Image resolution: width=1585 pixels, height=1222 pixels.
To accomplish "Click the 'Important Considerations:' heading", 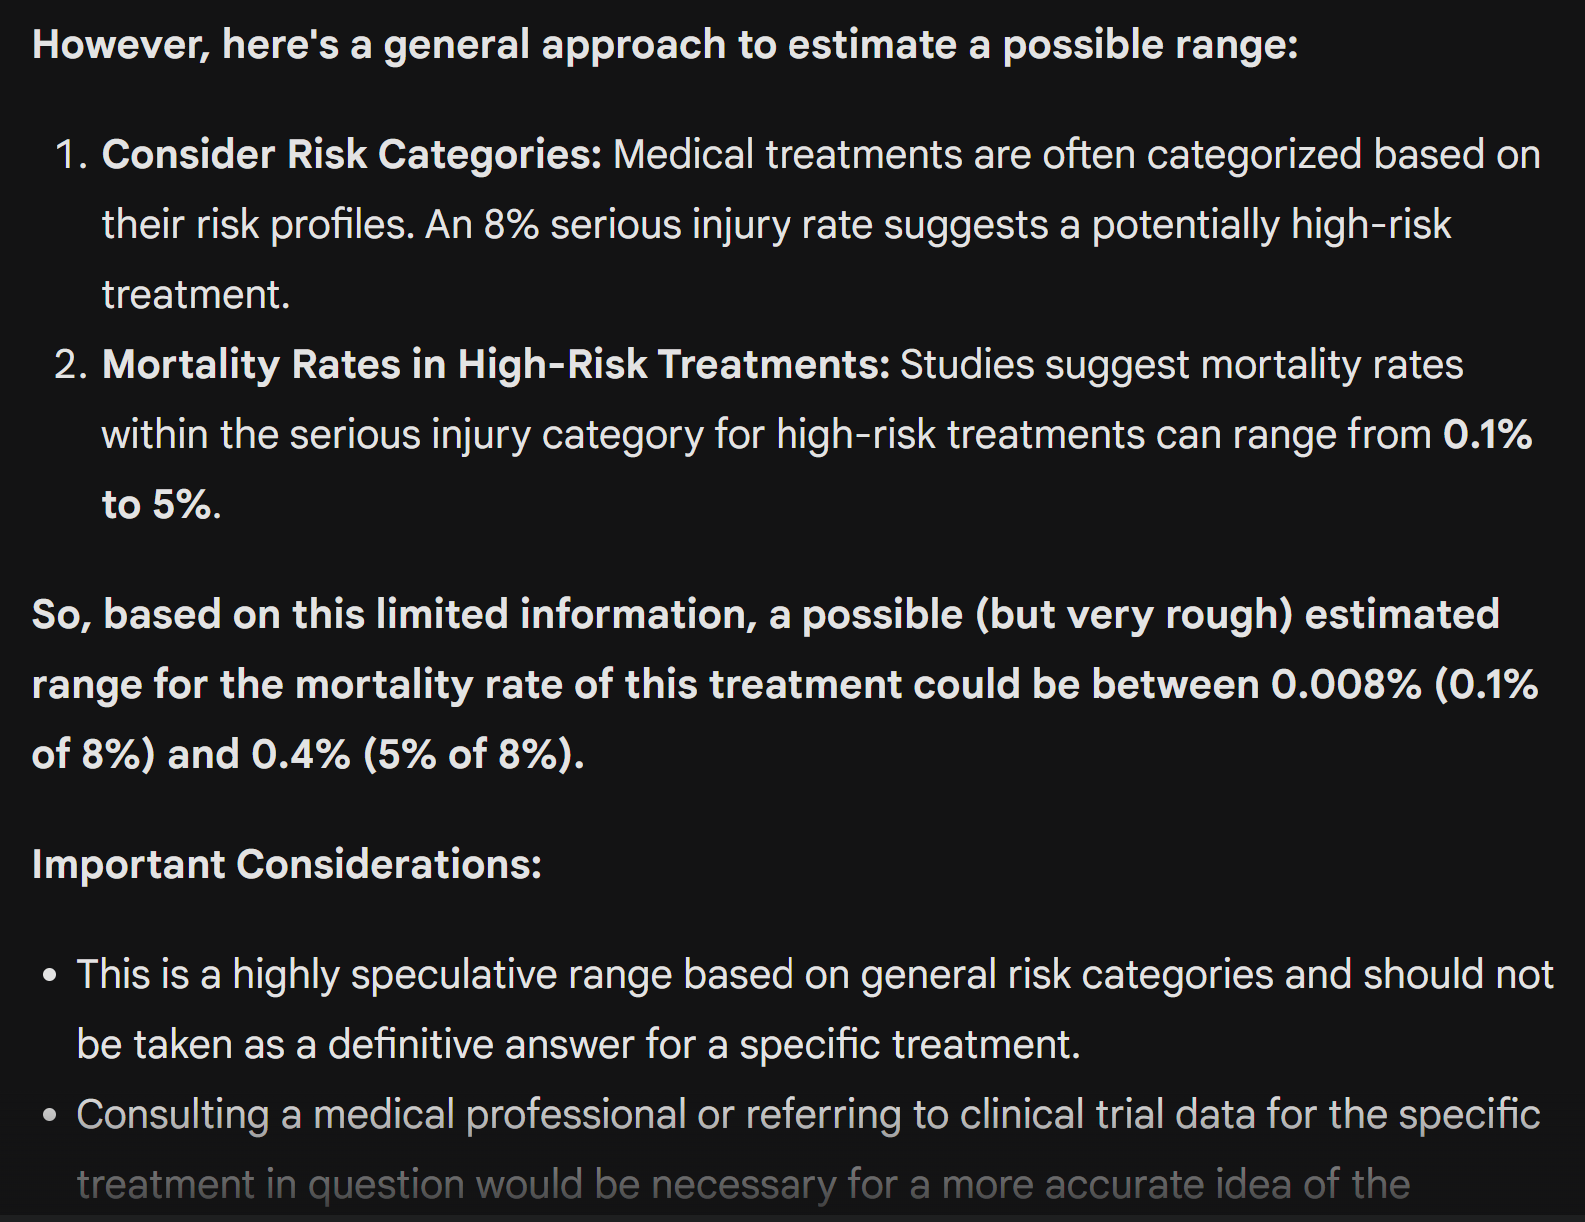I will point(287,865).
